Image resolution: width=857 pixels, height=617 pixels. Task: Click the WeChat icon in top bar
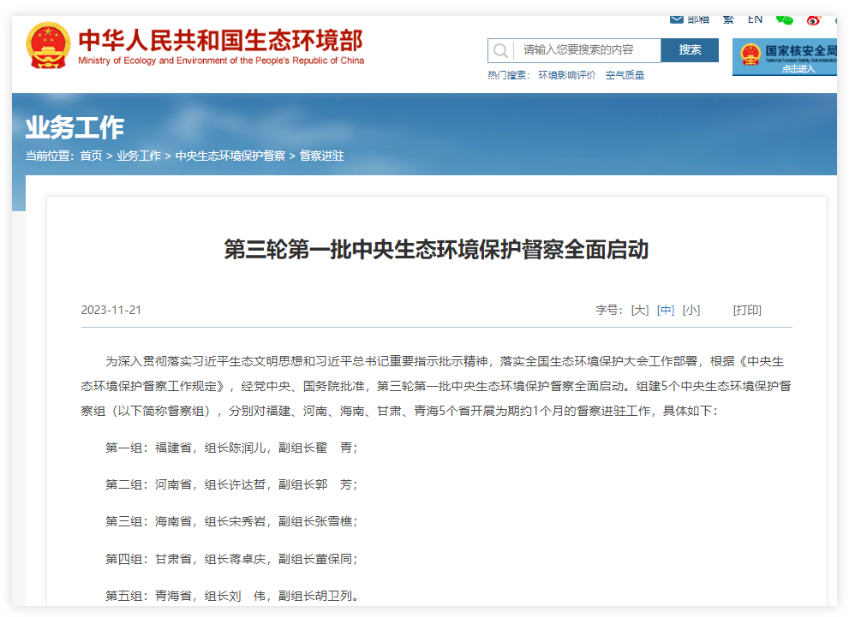pyautogui.click(x=785, y=20)
